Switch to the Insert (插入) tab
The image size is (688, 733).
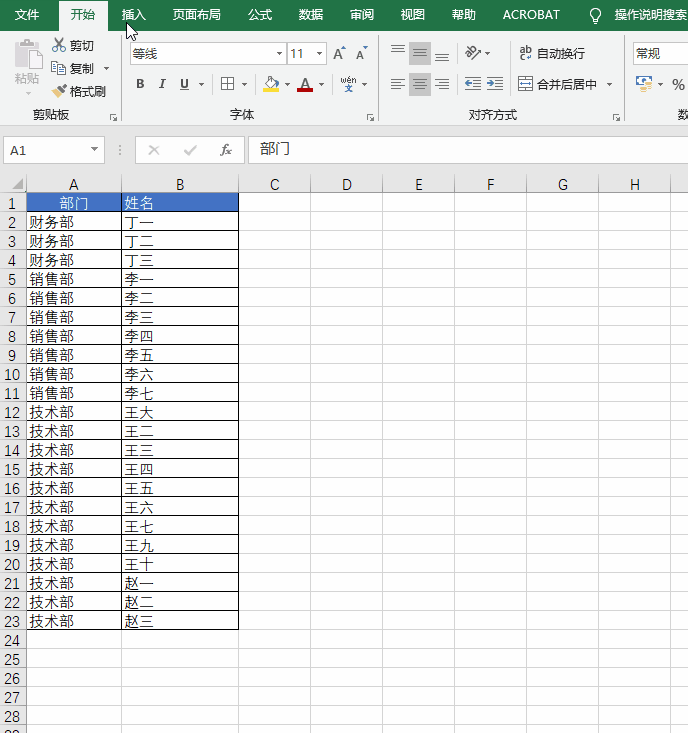point(134,15)
